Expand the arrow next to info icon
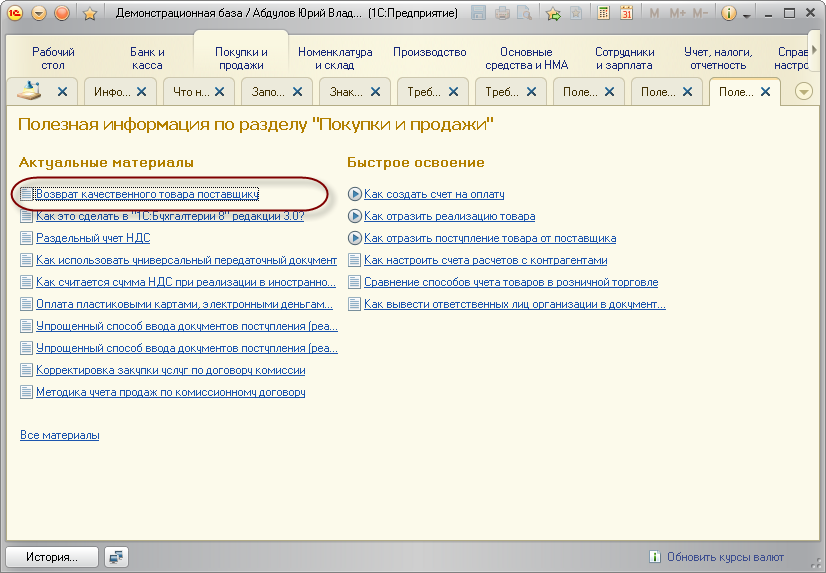Viewport: 826px width, 573px height. (746, 16)
